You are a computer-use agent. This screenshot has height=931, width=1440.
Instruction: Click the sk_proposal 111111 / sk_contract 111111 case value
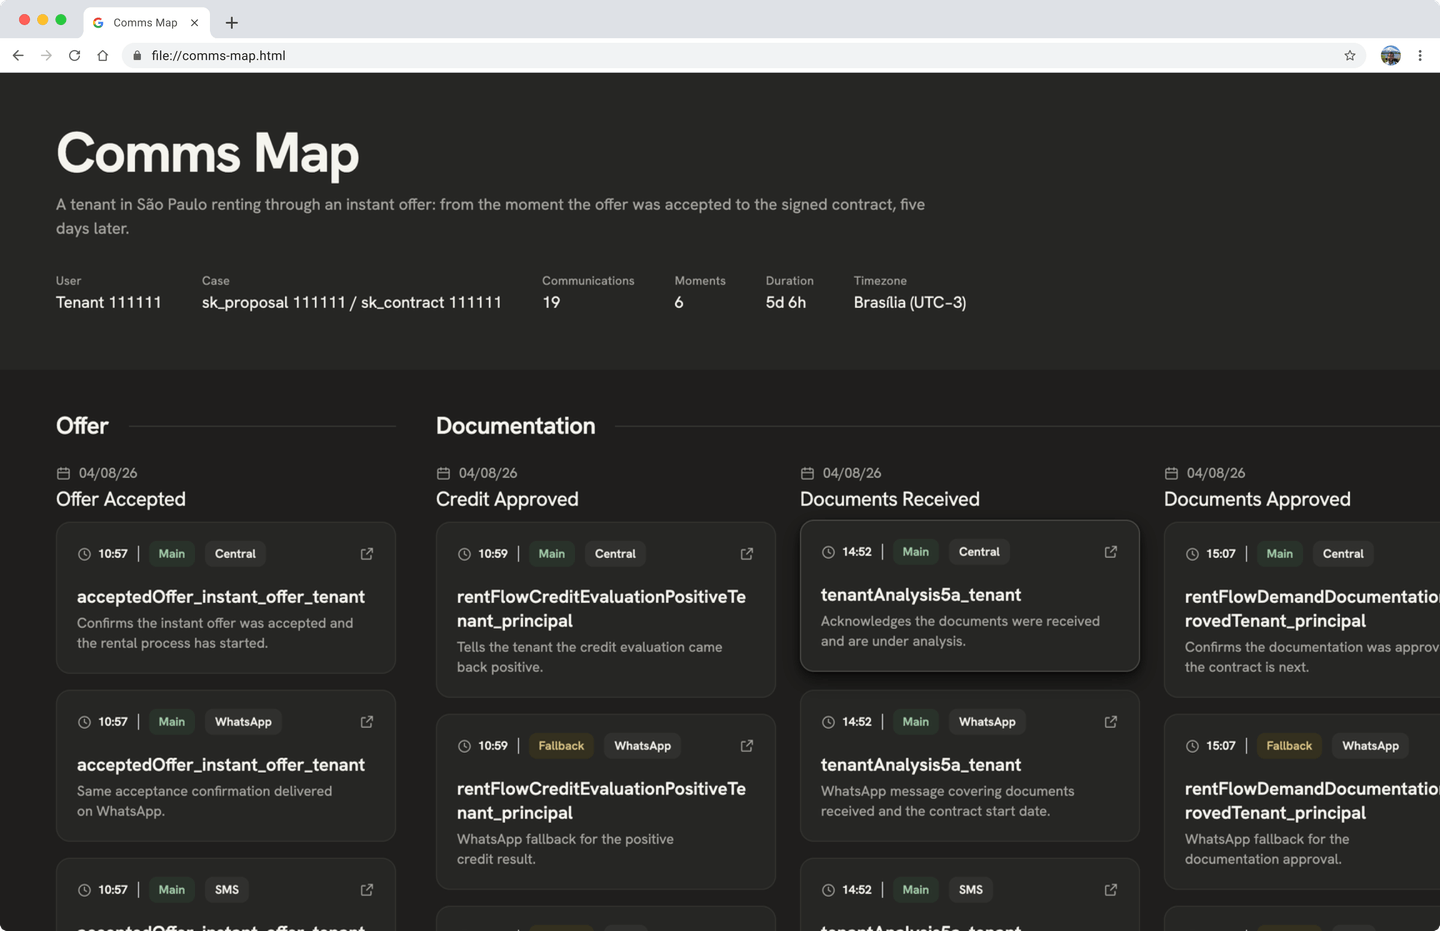point(352,303)
